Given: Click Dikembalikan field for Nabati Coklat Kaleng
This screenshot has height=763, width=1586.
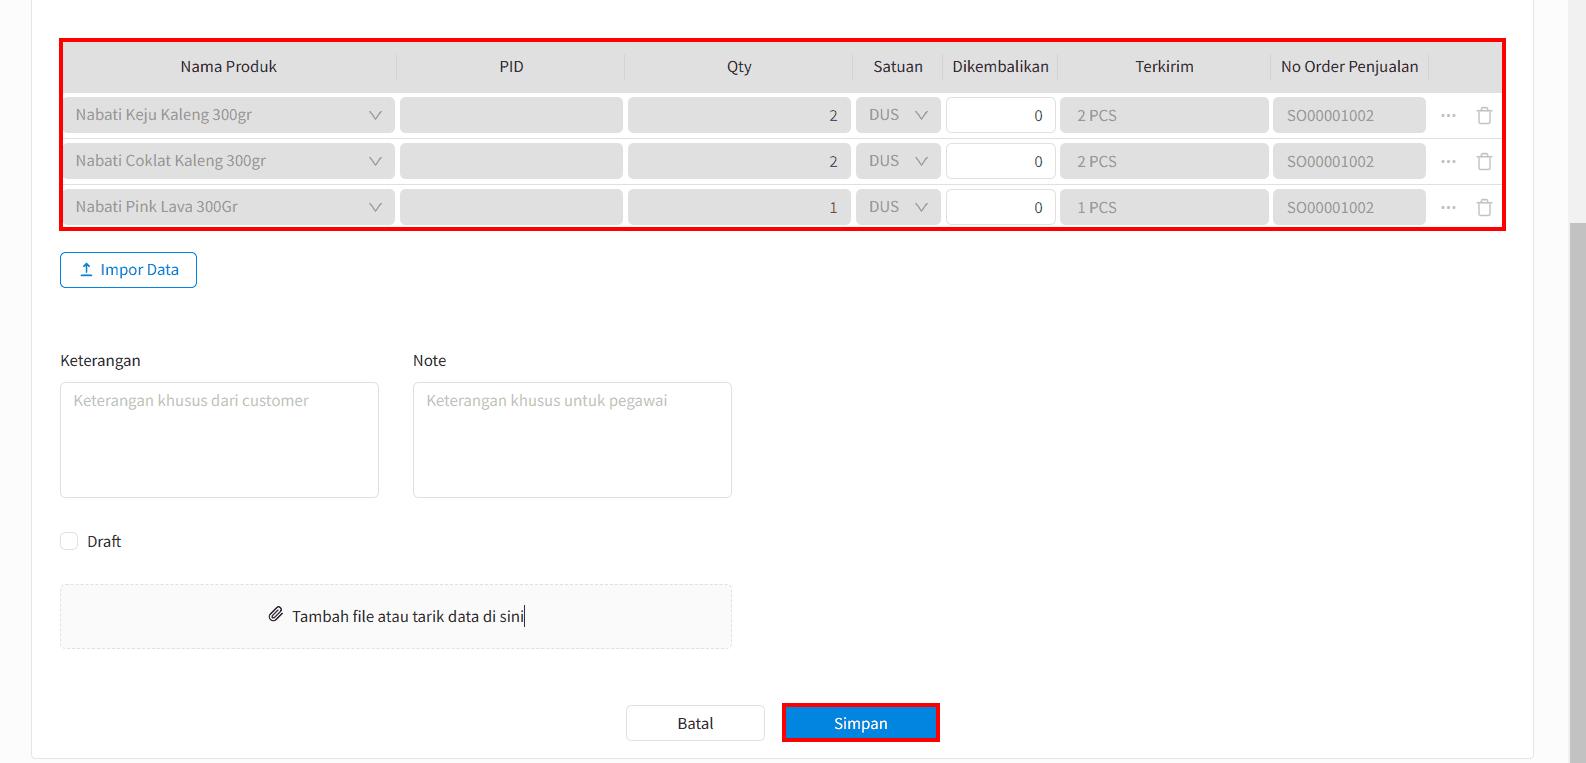Looking at the screenshot, I should click(x=1000, y=161).
